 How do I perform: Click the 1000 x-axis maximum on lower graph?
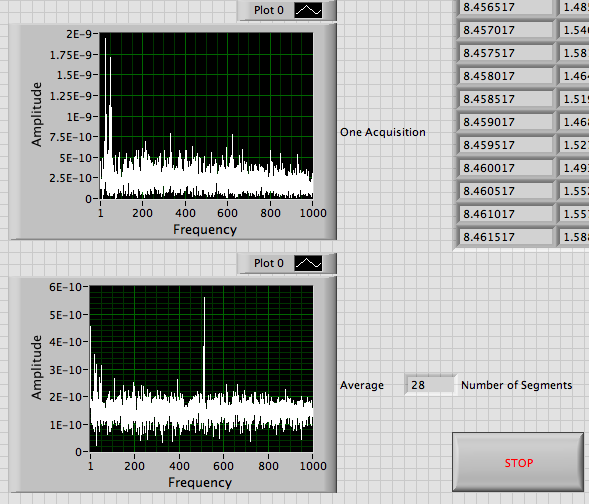[313, 466]
